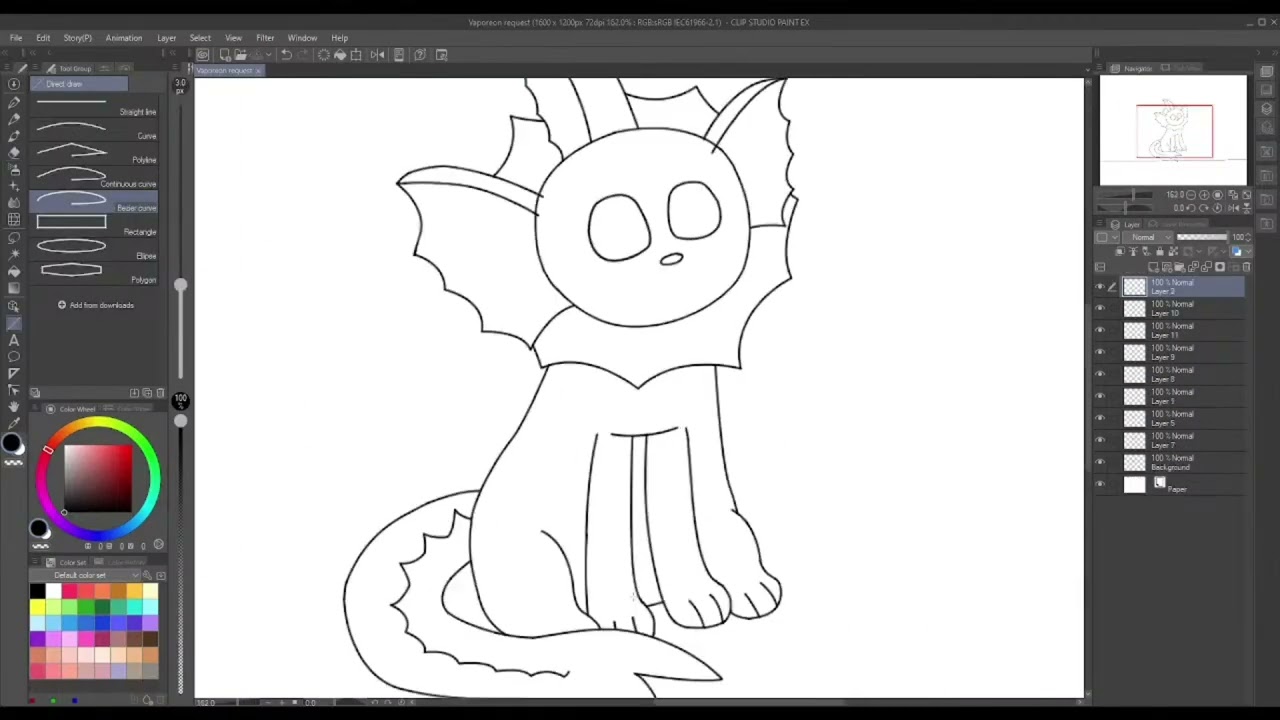Choose the Curve sub tool
1280x720 pixels.
[x=95, y=129]
